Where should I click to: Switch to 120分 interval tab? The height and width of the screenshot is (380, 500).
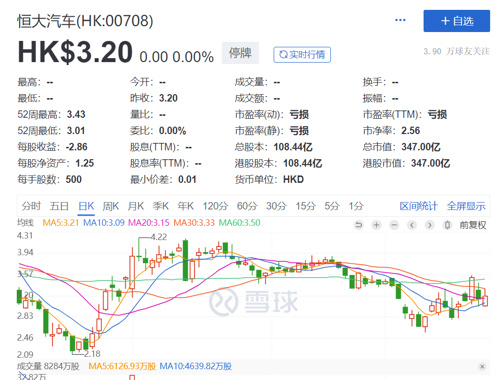(x=215, y=206)
